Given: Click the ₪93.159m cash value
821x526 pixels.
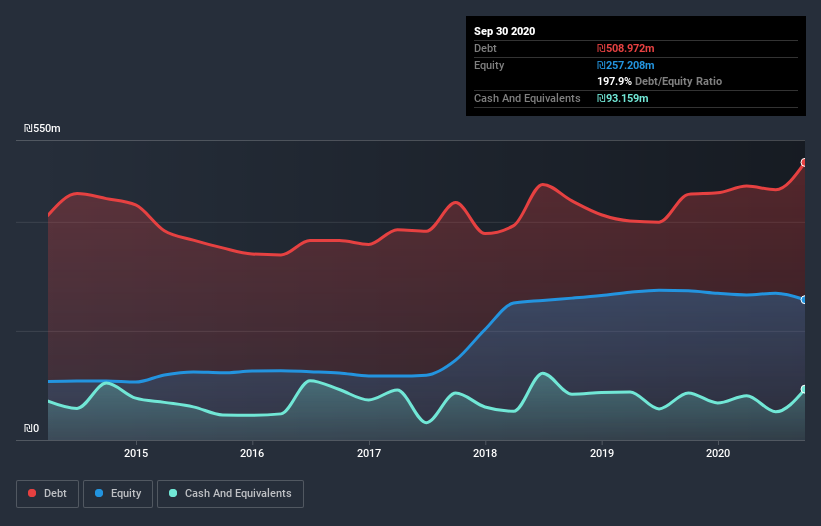Looking at the screenshot, I should 623,98.
